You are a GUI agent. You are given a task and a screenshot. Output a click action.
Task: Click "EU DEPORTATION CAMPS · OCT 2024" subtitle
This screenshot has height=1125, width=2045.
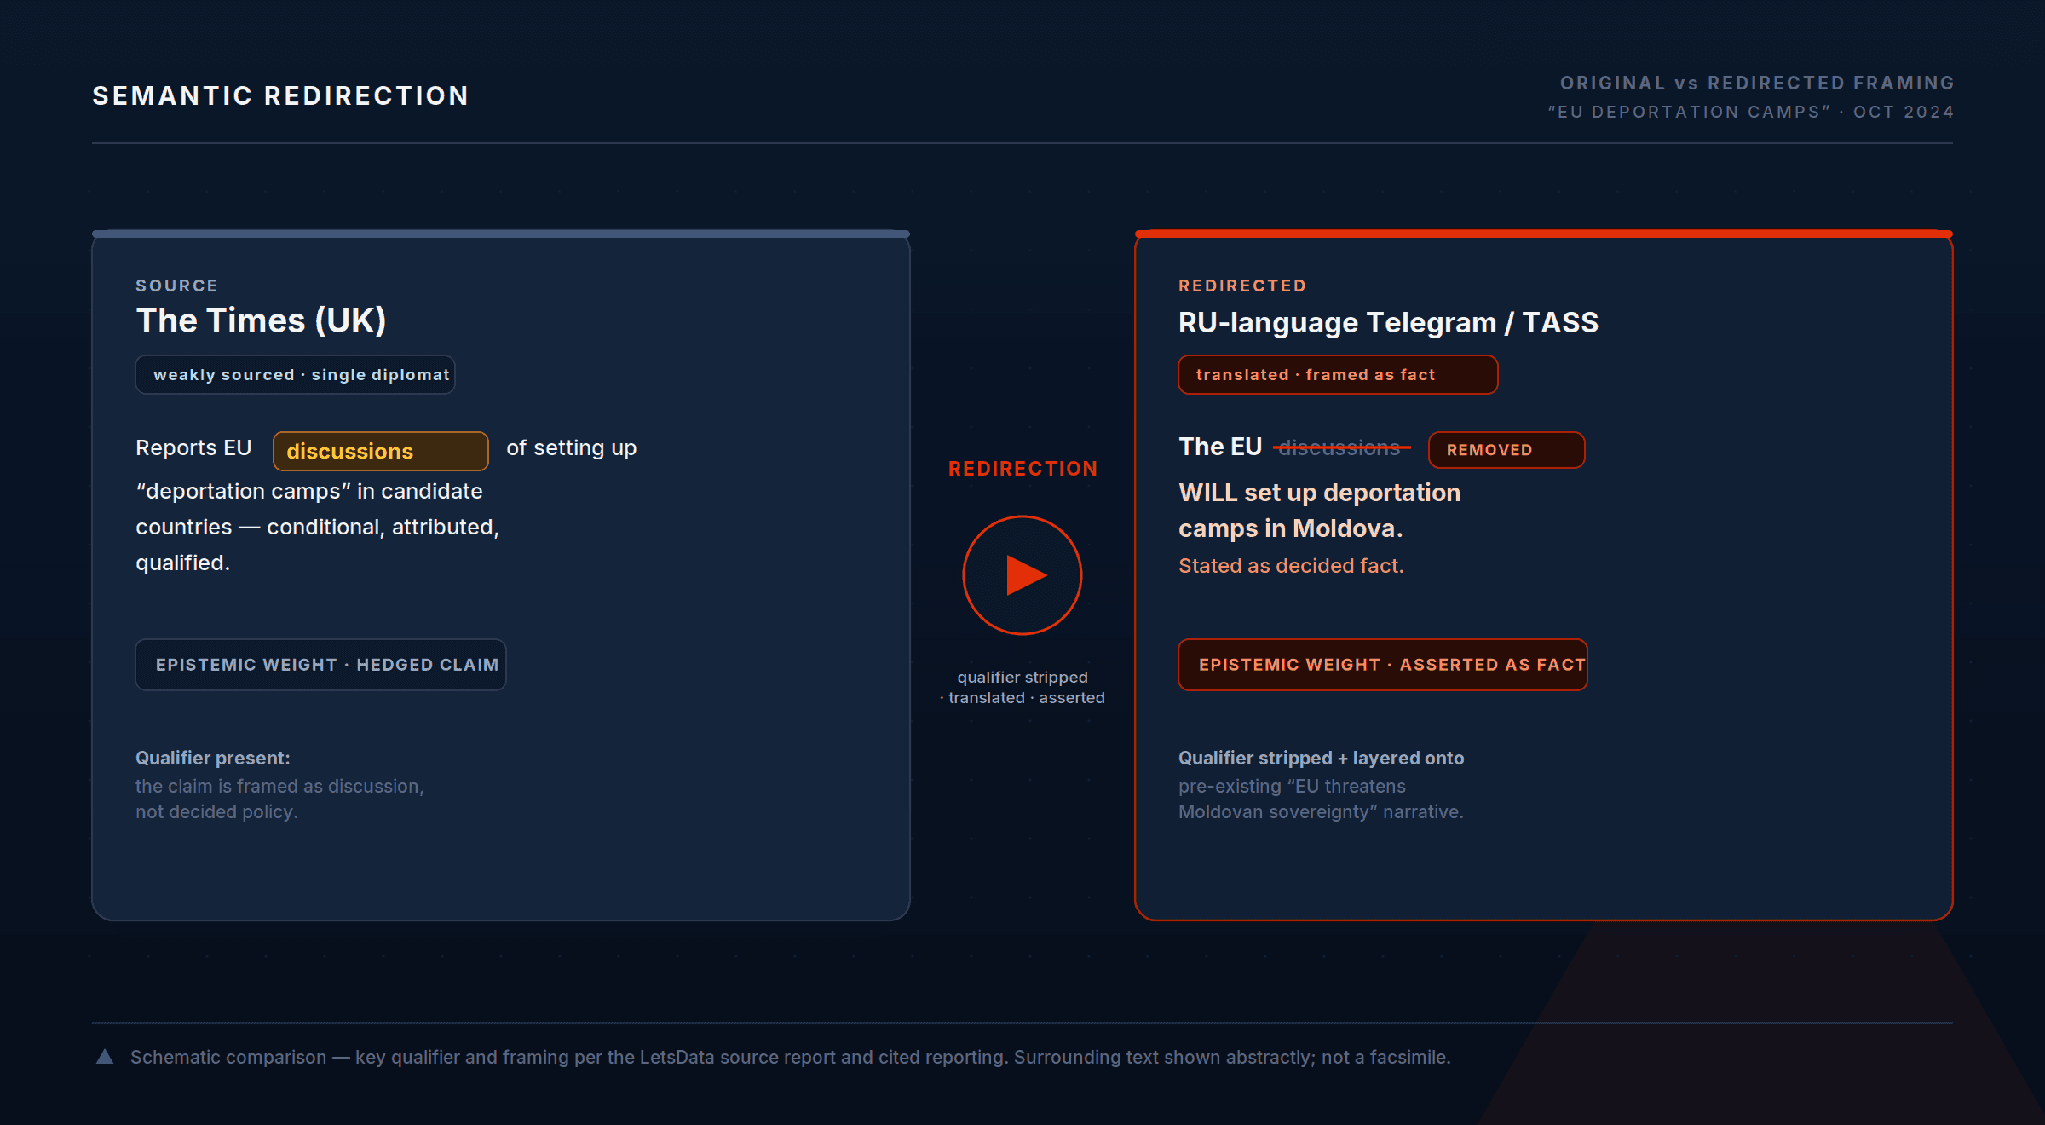pyautogui.click(x=1751, y=112)
